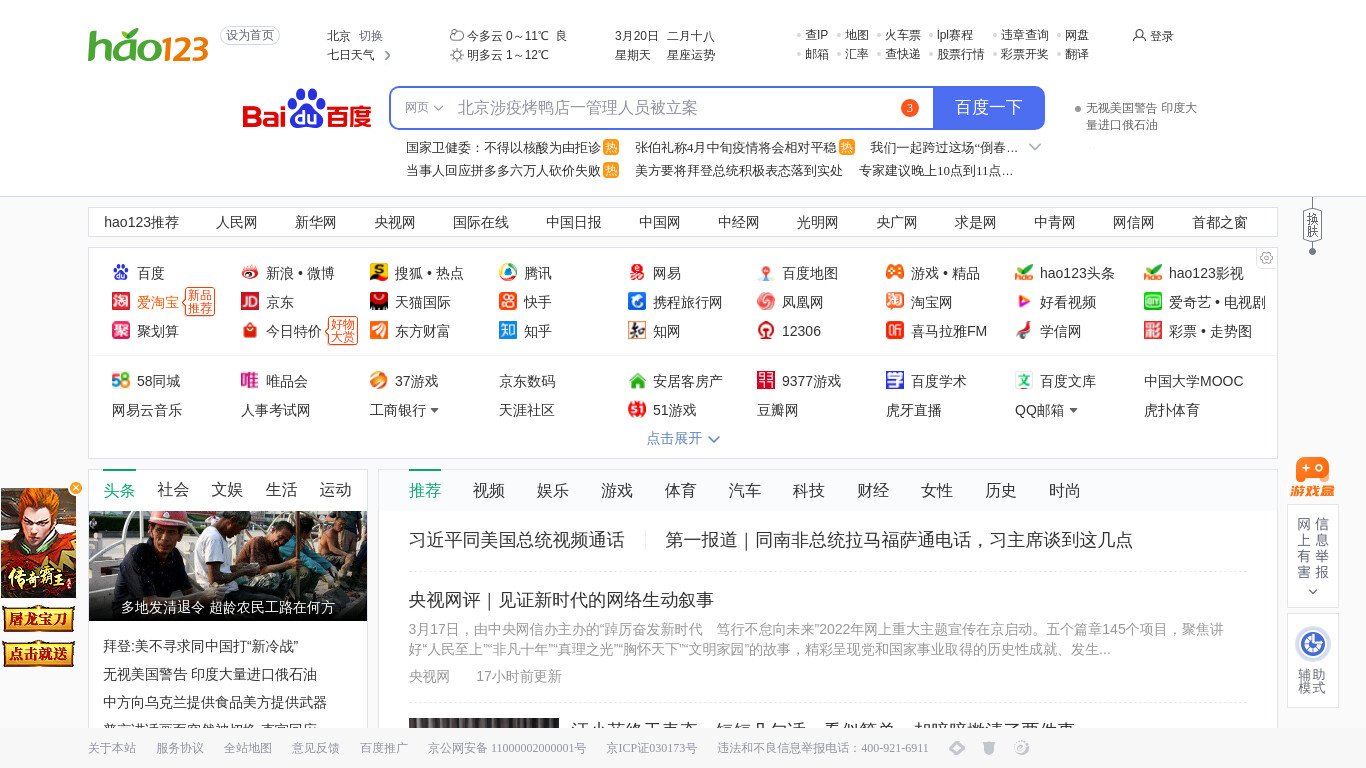Close the floating game advertisement
The height and width of the screenshot is (768, 1366).
pos(76,488)
